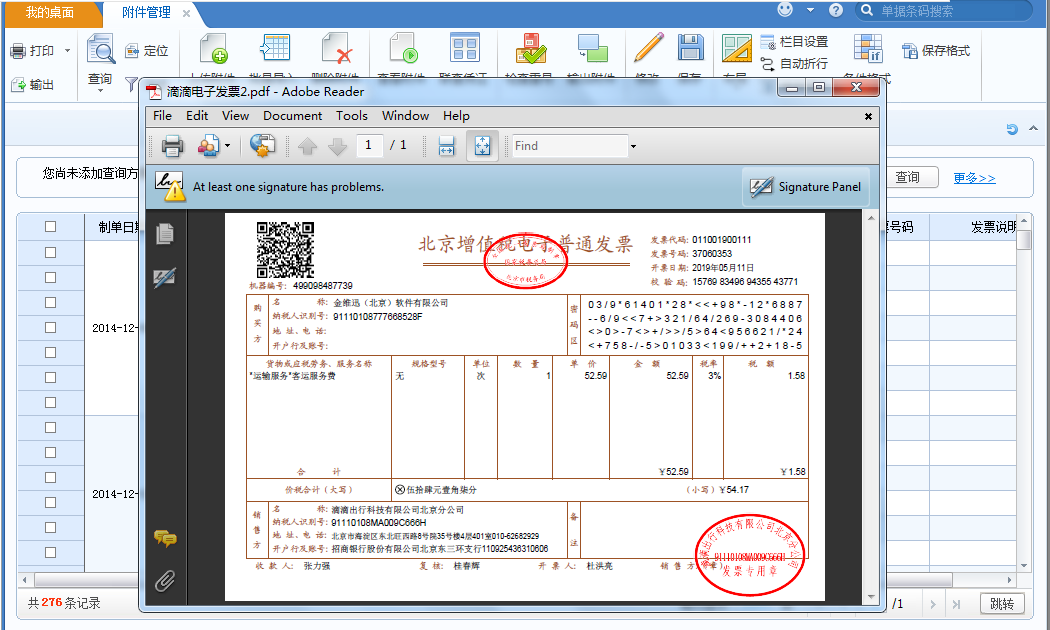Collapse the query panel with up chevron

(1033, 129)
